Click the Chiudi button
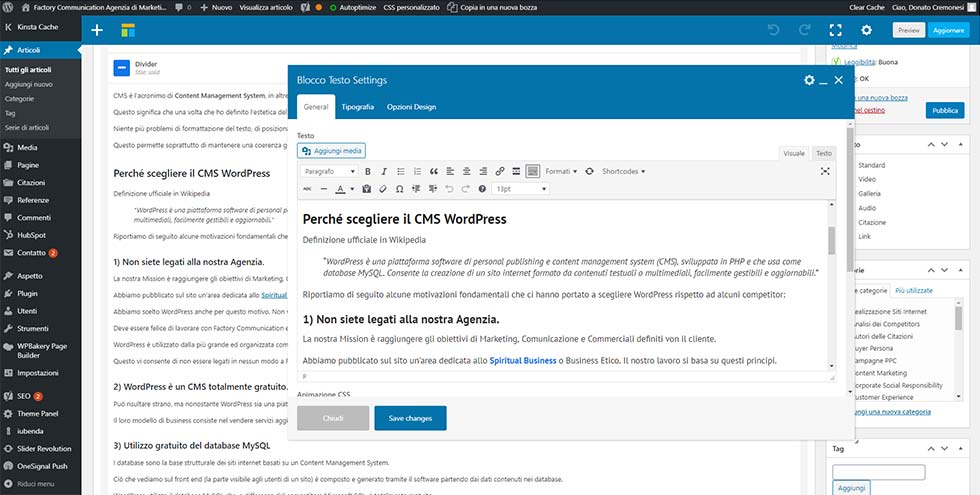This screenshot has height=495, width=980. [332, 418]
